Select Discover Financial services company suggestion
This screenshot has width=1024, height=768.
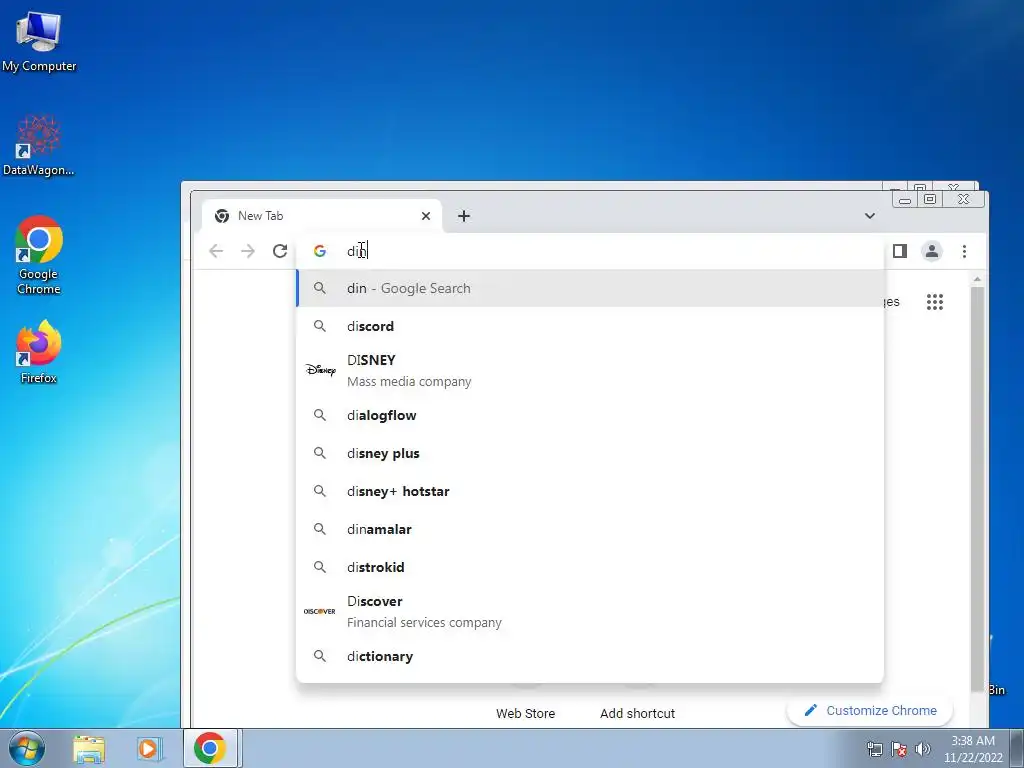click(590, 612)
